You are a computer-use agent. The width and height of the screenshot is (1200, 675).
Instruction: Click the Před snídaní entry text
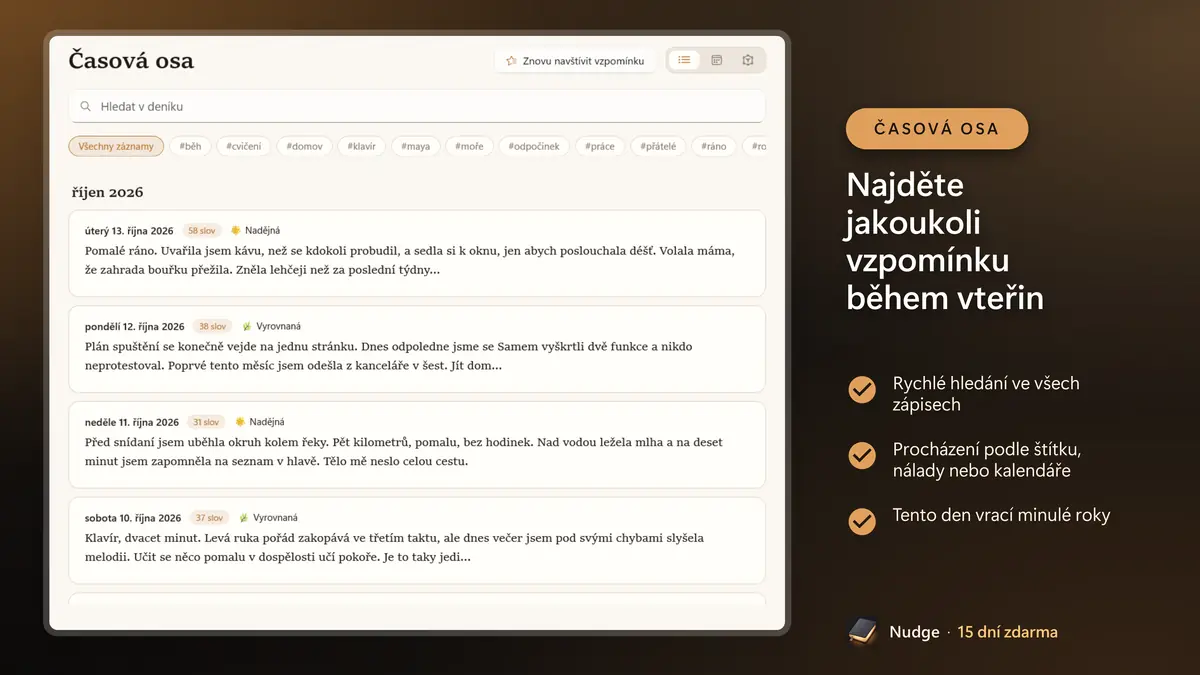[x=404, y=452]
